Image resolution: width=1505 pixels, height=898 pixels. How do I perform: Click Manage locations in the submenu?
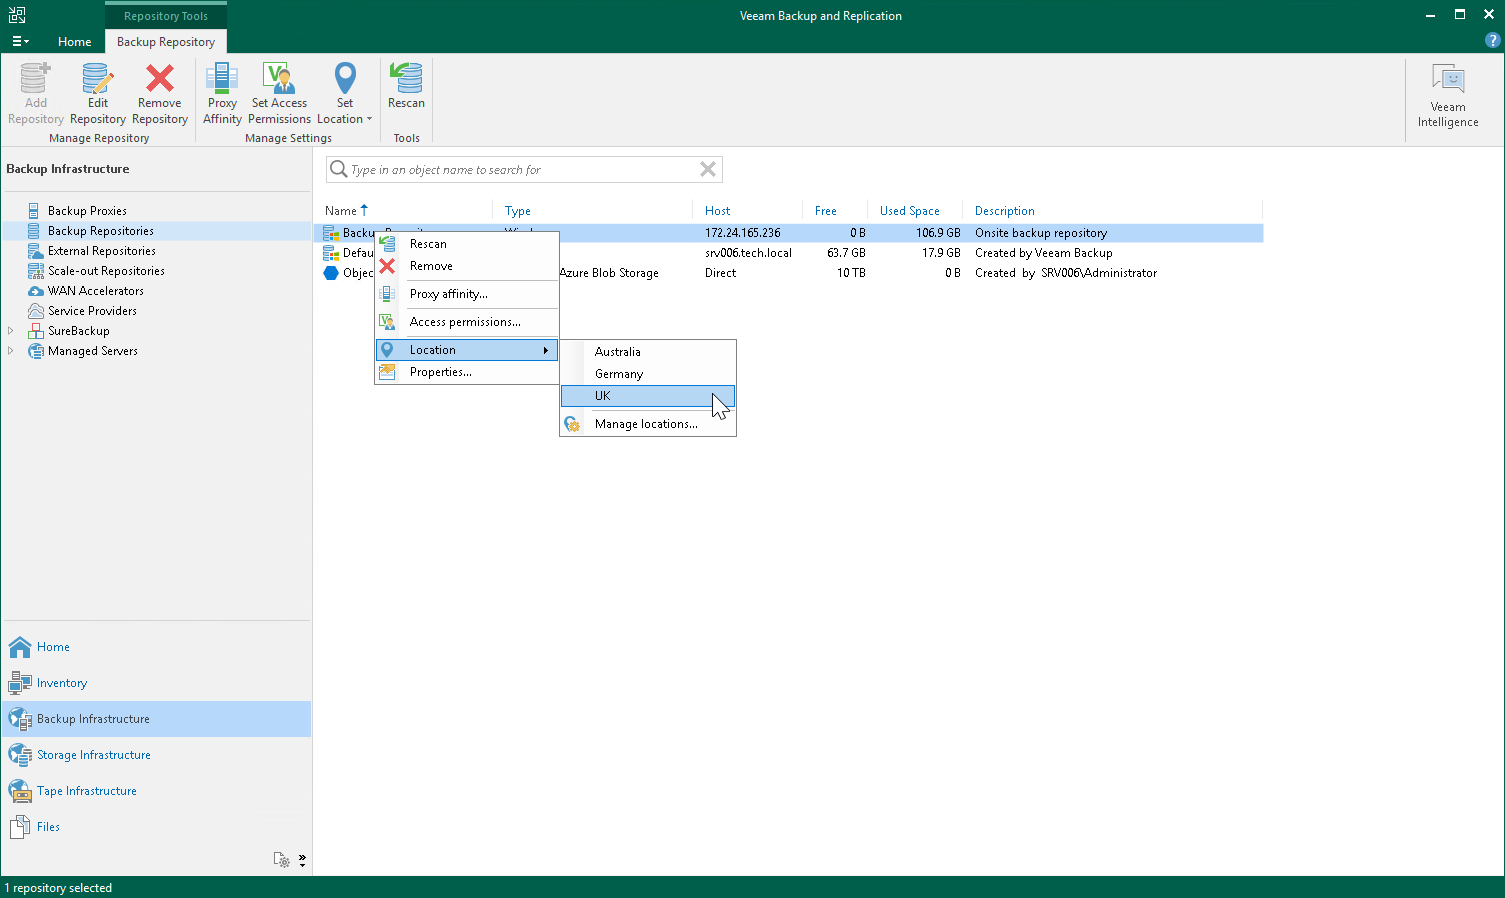pos(645,423)
